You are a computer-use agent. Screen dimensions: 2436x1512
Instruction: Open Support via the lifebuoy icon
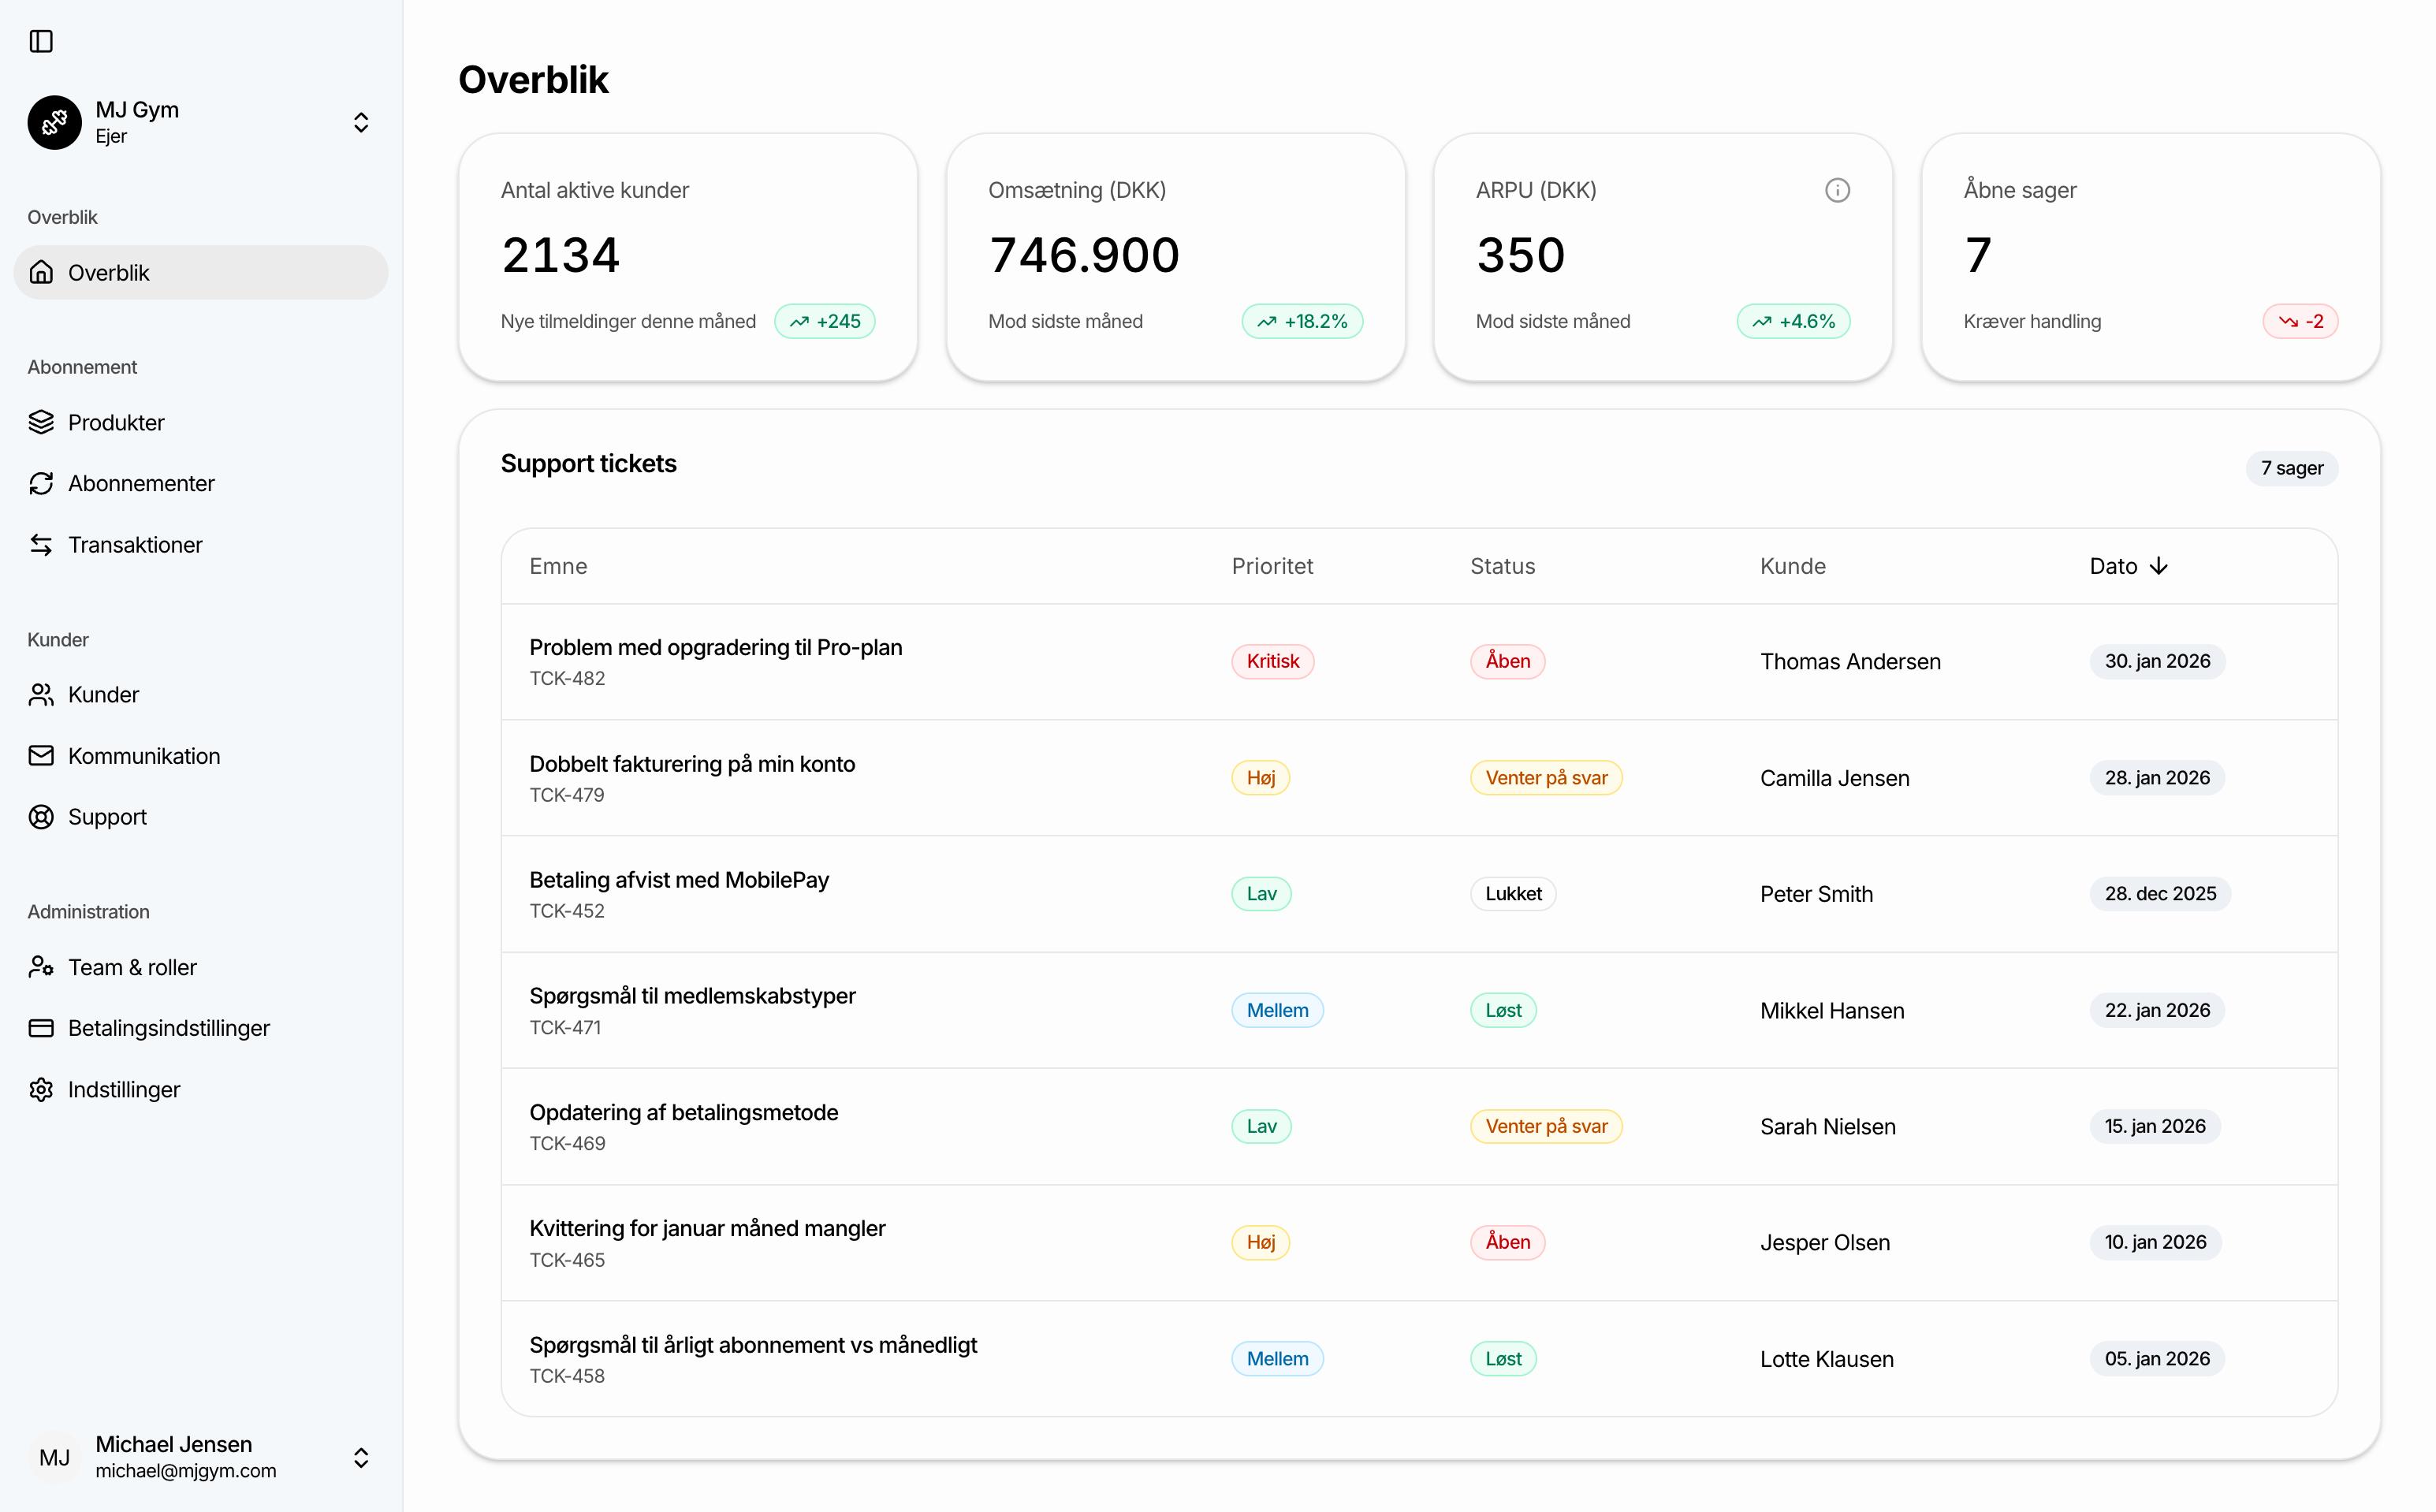click(41, 816)
